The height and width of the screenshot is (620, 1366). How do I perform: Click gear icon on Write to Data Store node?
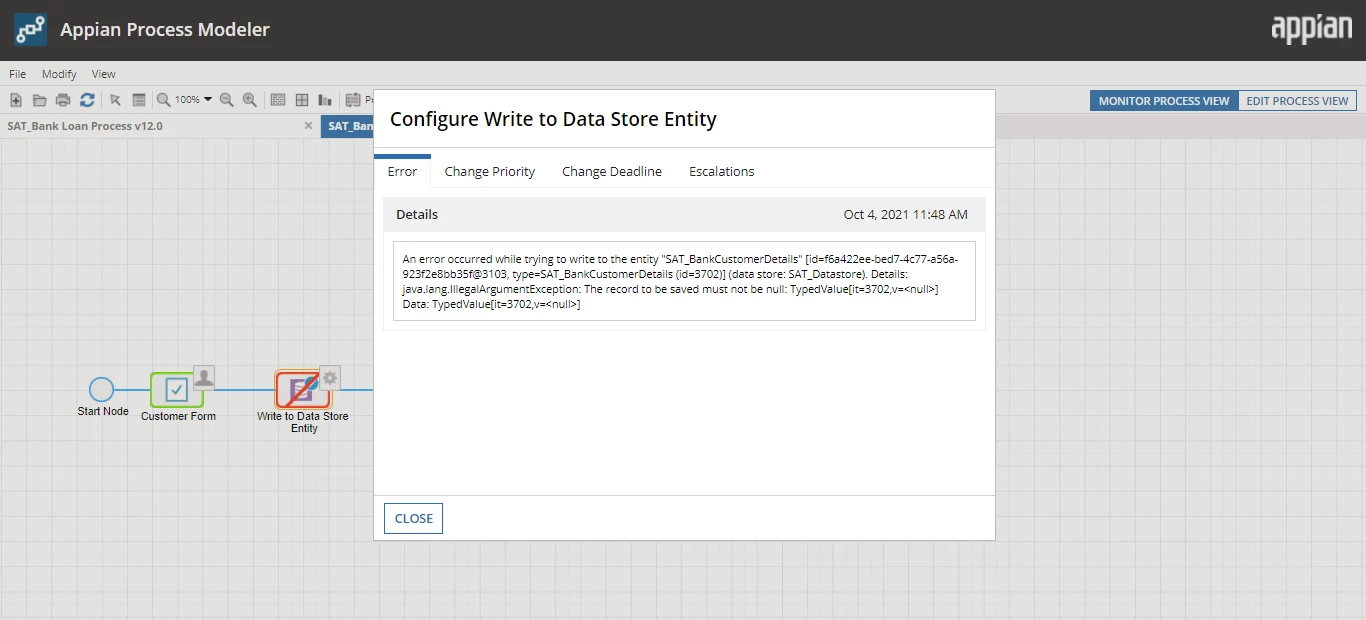330,377
